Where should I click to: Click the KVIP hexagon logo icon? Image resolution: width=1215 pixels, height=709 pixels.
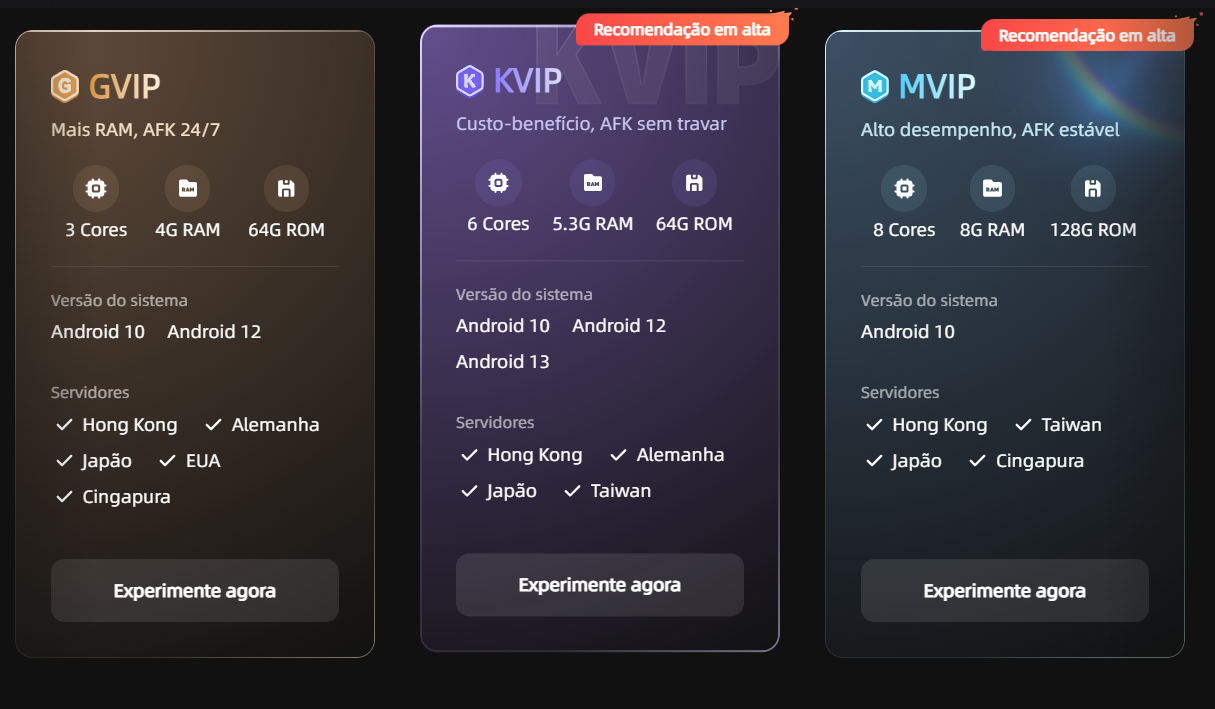click(x=470, y=81)
